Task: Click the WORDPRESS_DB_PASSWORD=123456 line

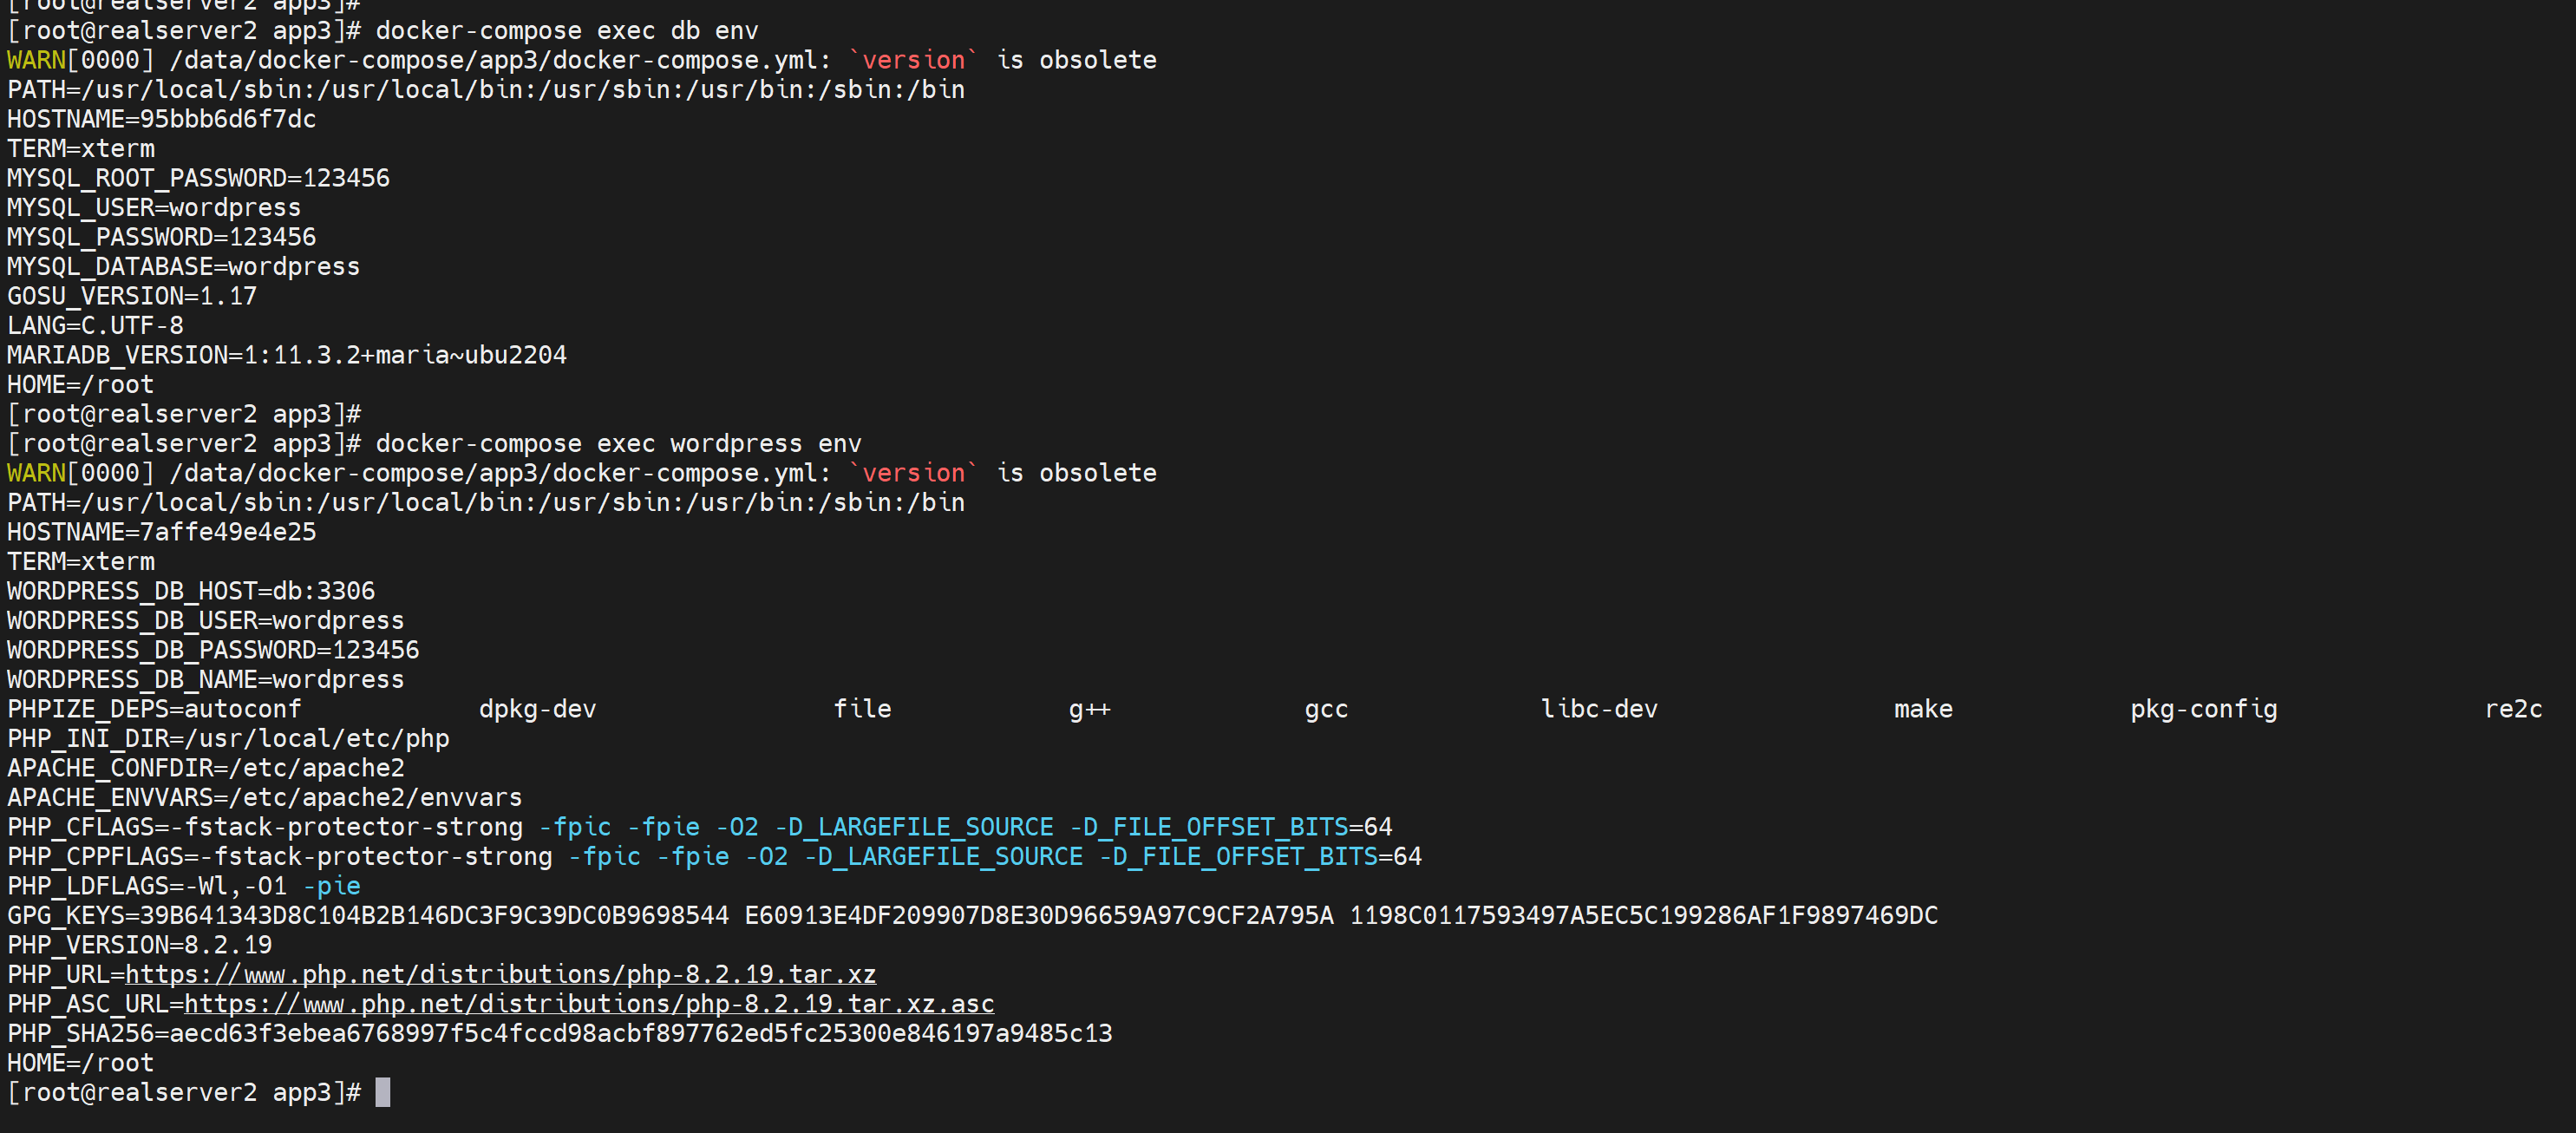Action: pyautogui.click(x=213, y=650)
